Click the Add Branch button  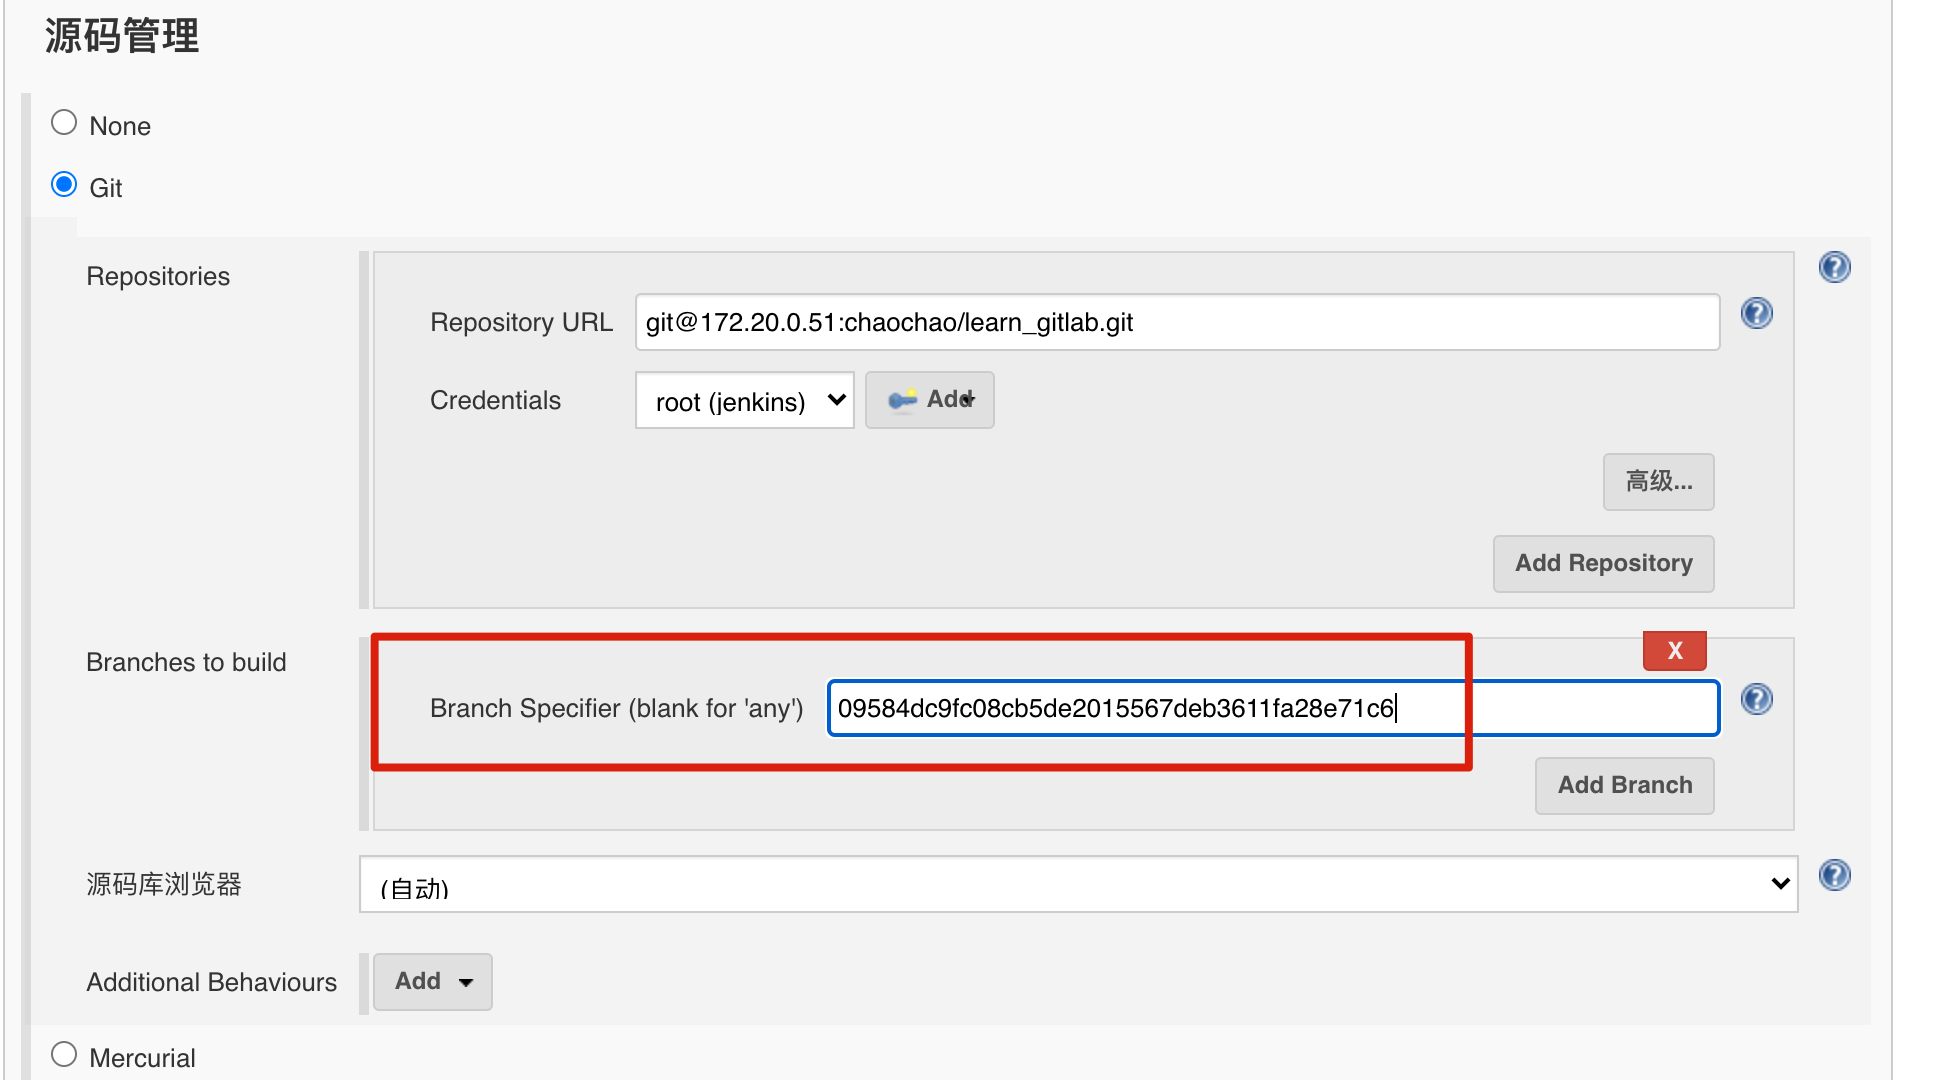point(1624,786)
